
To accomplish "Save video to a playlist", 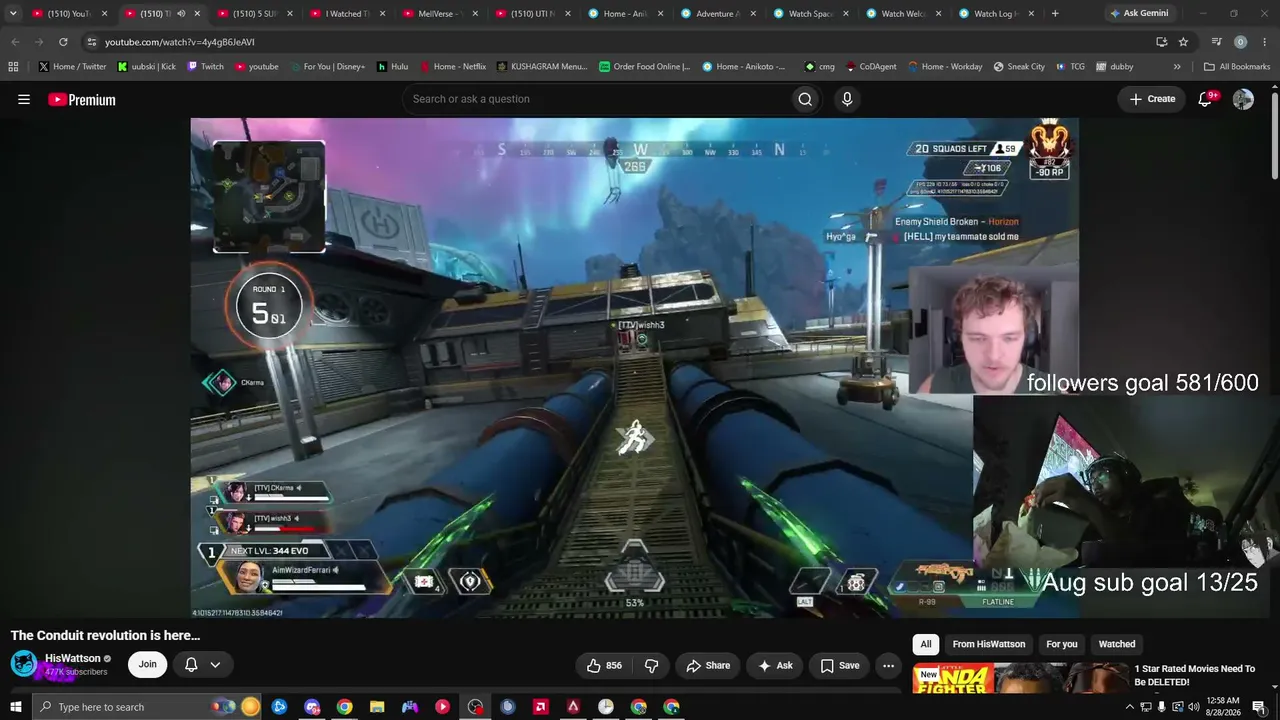I will [840, 665].
